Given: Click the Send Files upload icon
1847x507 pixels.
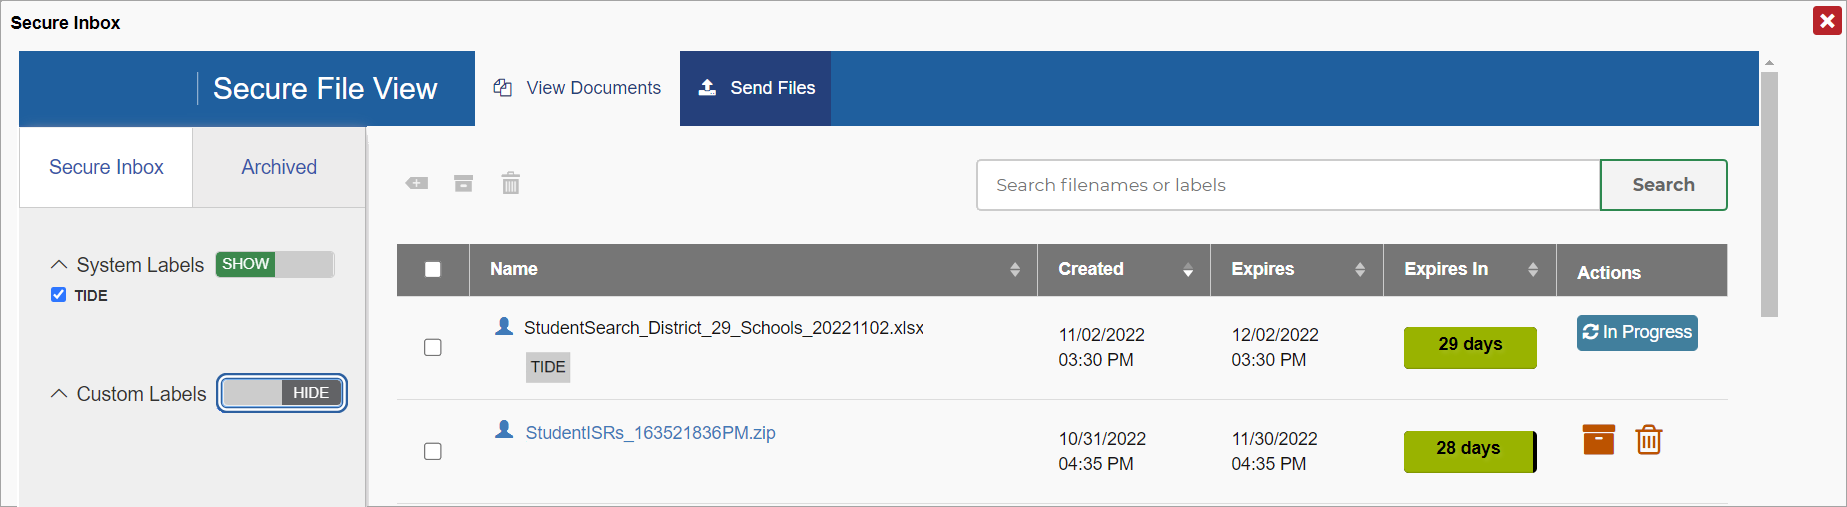Looking at the screenshot, I should tap(707, 87).
